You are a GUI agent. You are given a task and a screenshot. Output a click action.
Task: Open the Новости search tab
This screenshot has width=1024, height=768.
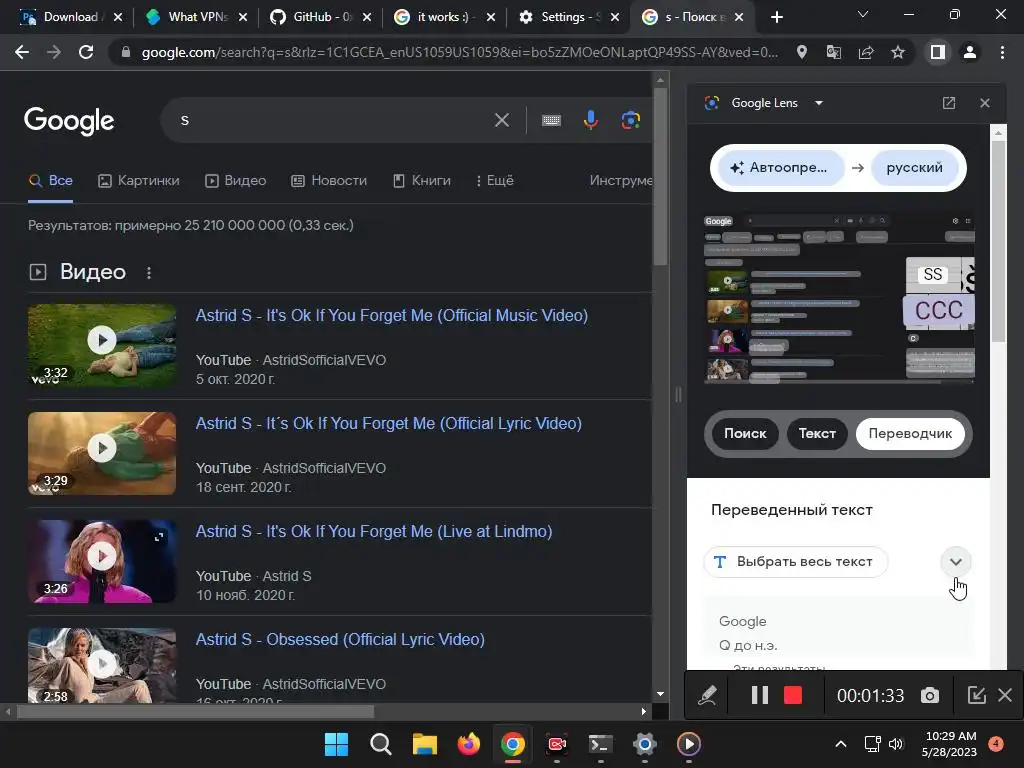tap(328, 181)
